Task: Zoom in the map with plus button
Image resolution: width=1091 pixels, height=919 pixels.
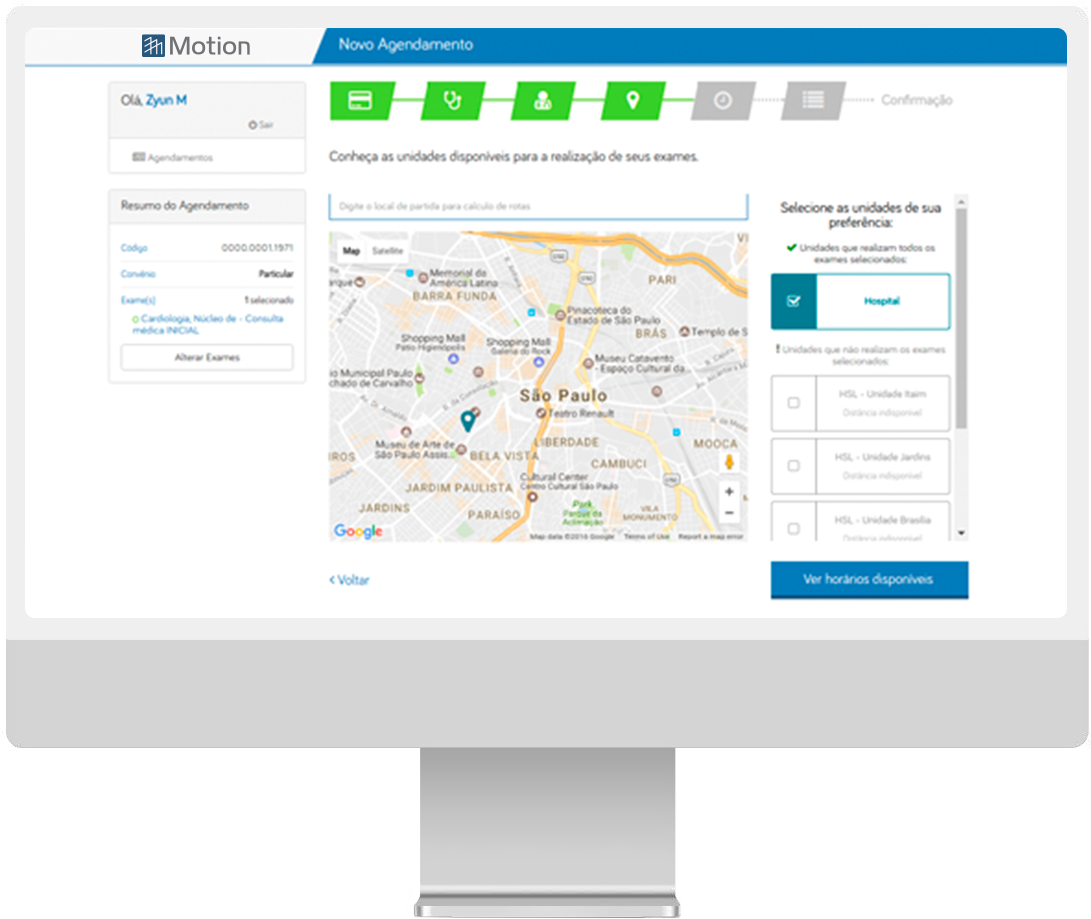Action: pos(729,492)
